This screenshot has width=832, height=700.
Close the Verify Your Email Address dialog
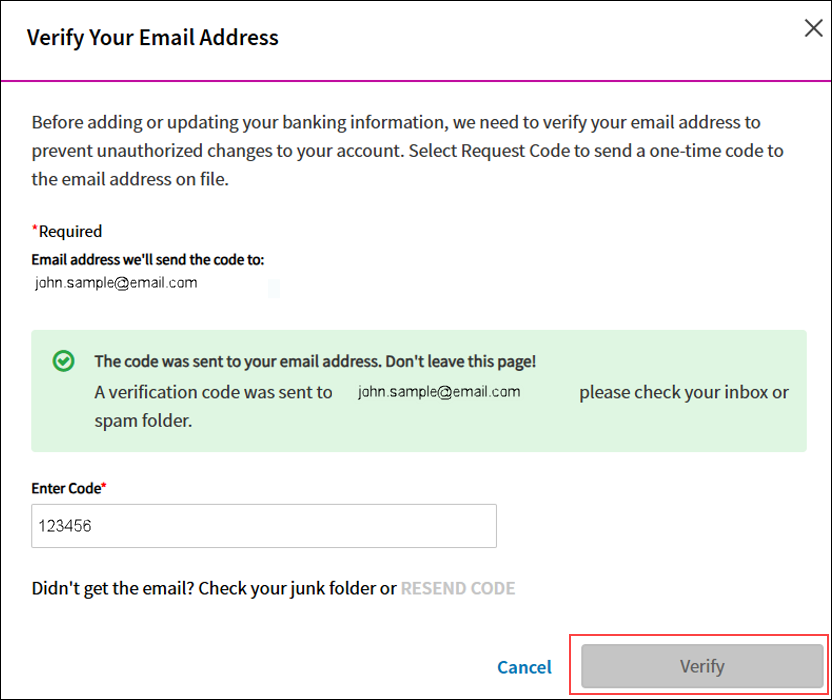[813, 28]
